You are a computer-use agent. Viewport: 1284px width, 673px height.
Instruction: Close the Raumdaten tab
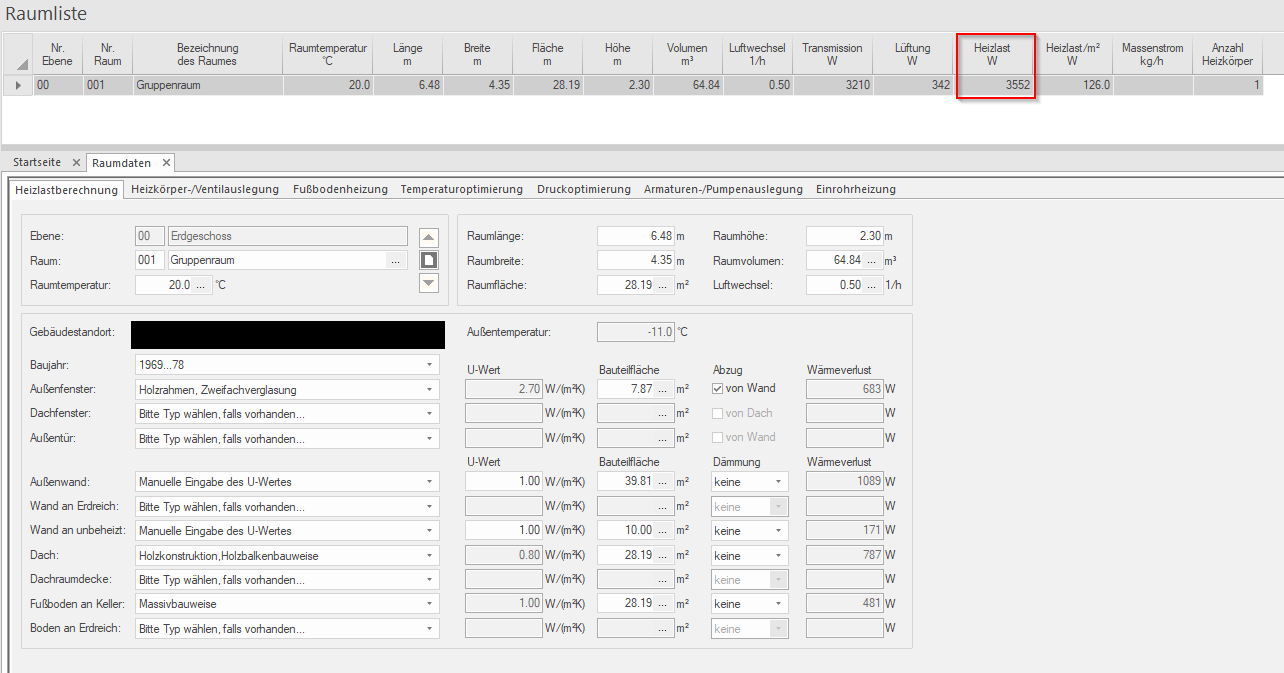(166, 162)
